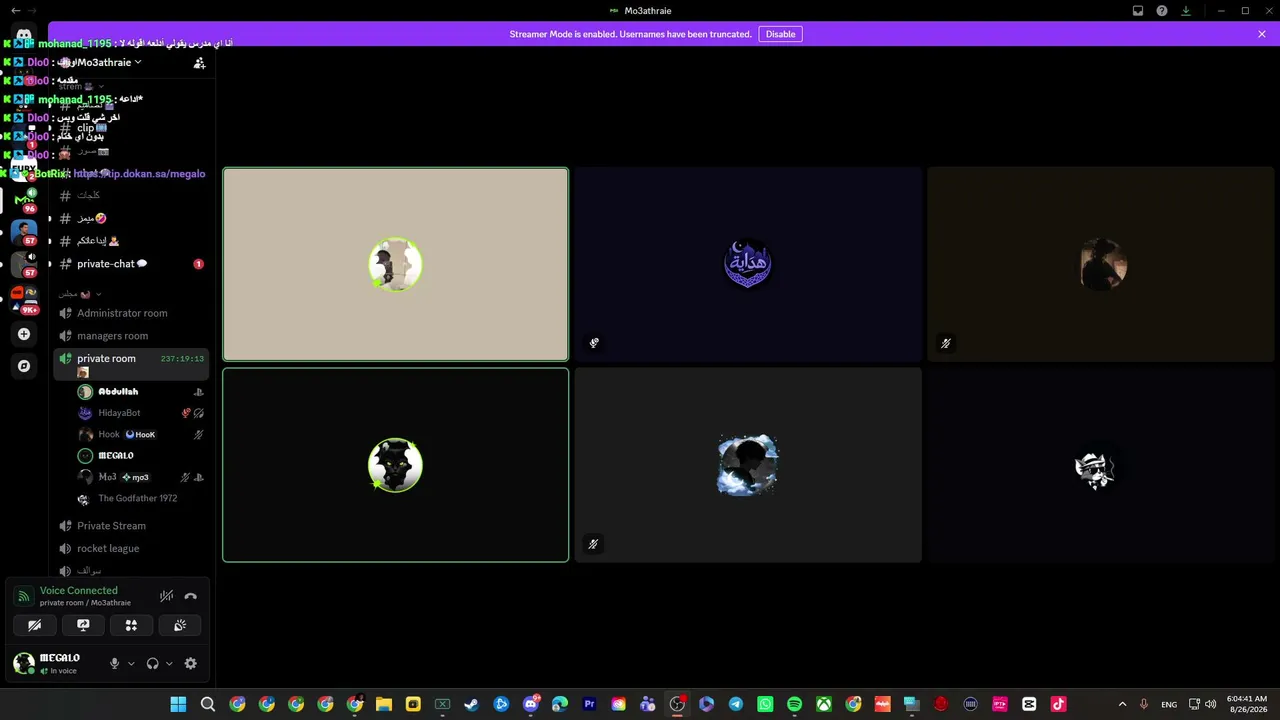Share your screen from voice panel
1280x720 pixels.
[83, 625]
